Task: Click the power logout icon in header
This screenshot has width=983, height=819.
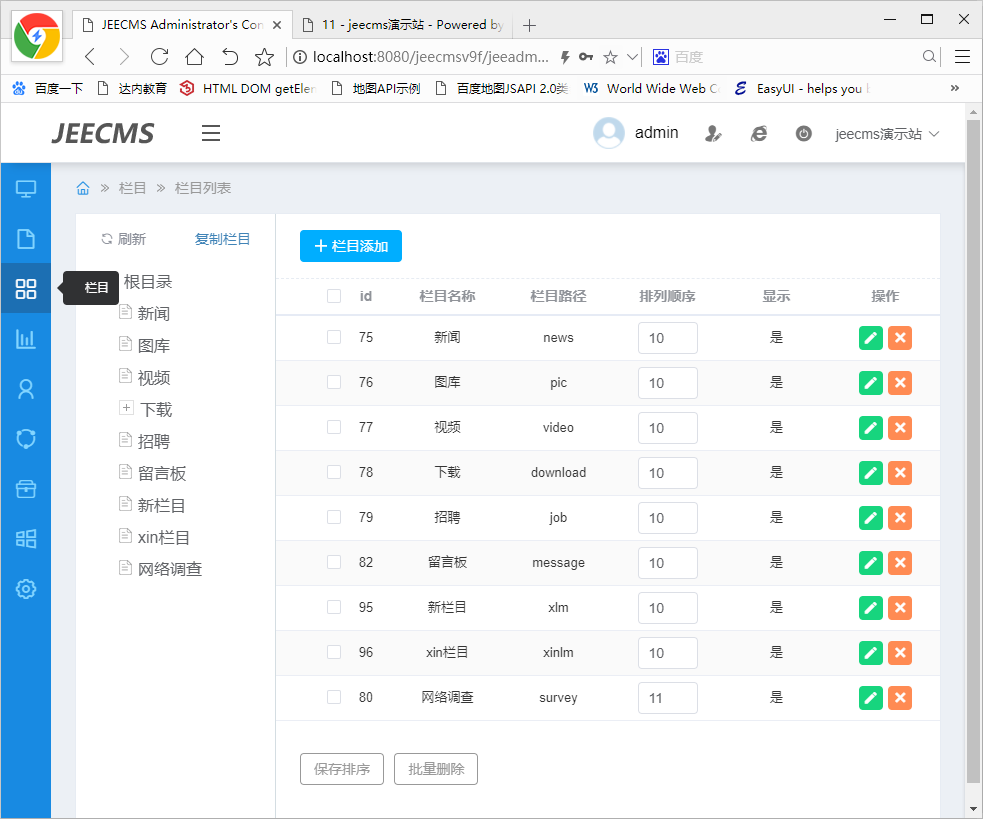Action: point(803,133)
